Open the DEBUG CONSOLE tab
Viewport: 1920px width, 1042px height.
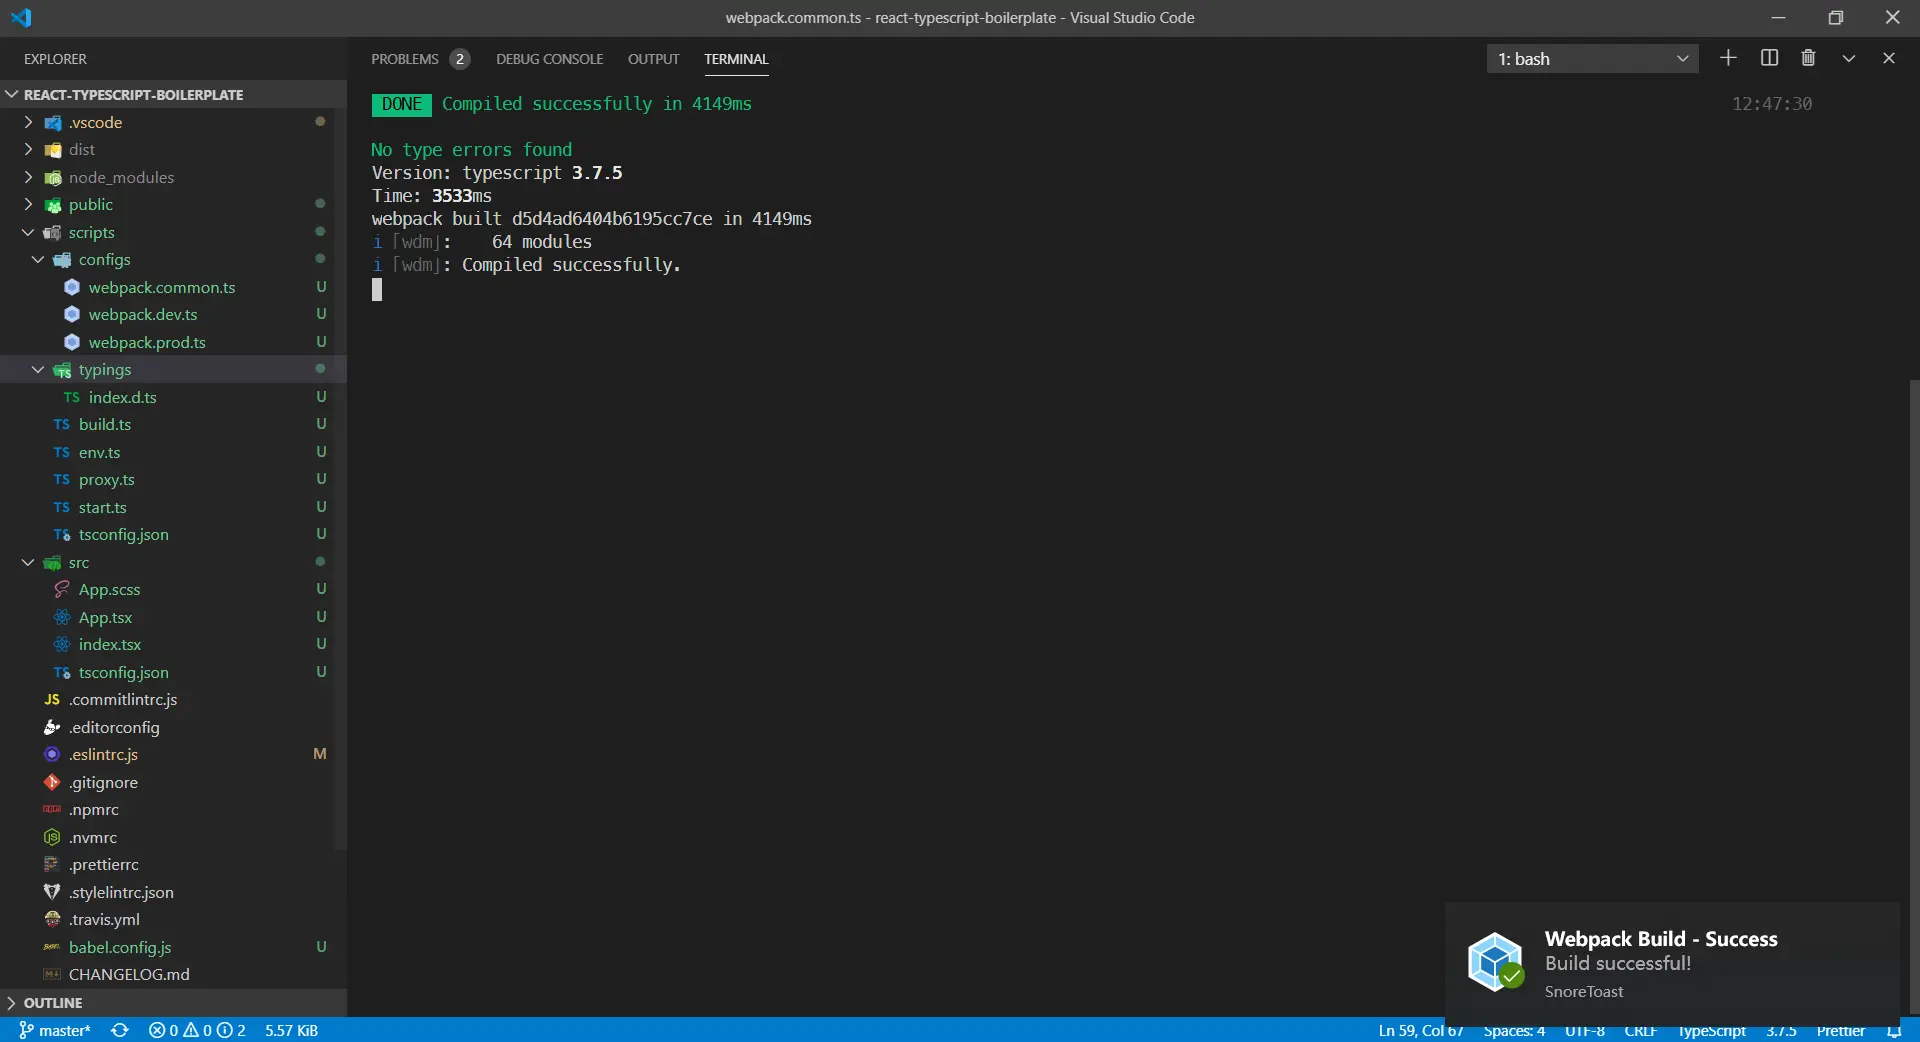549,59
